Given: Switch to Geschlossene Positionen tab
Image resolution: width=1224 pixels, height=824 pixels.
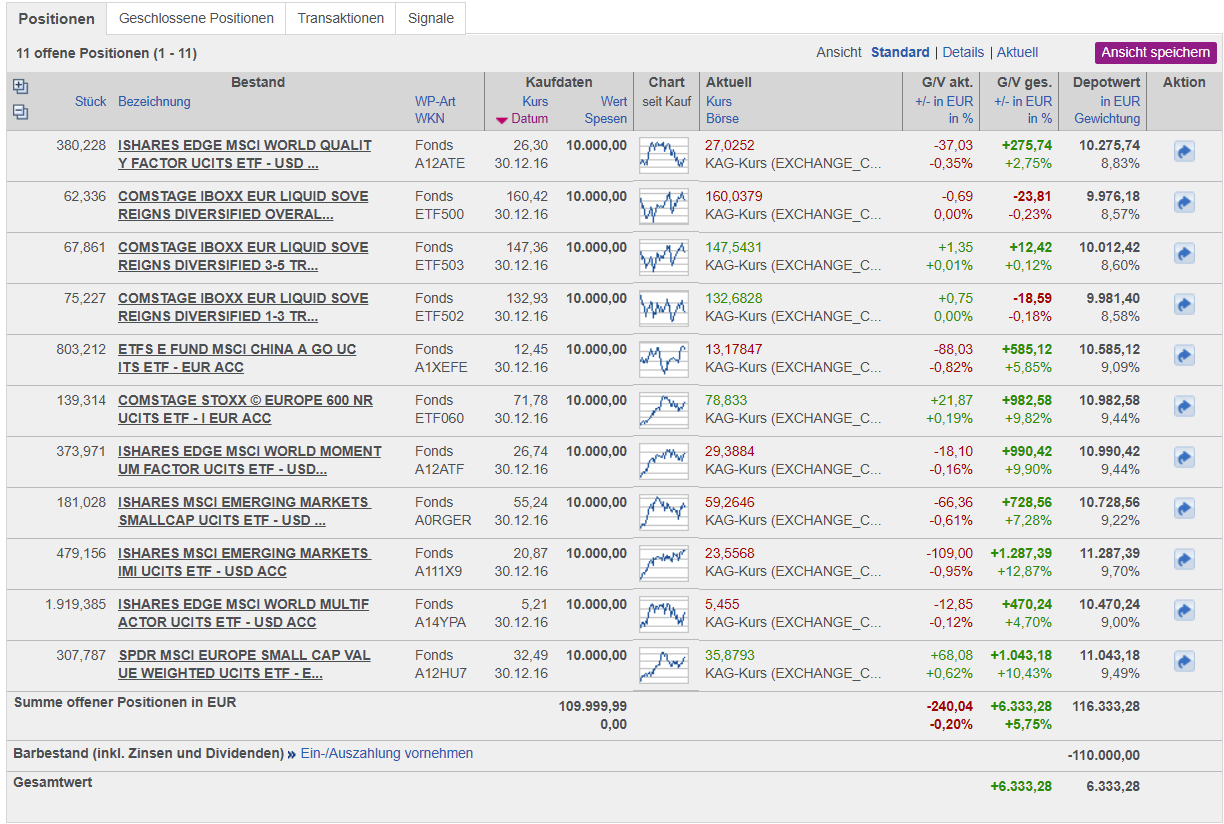Looking at the screenshot, I should (x=196, y=18).
